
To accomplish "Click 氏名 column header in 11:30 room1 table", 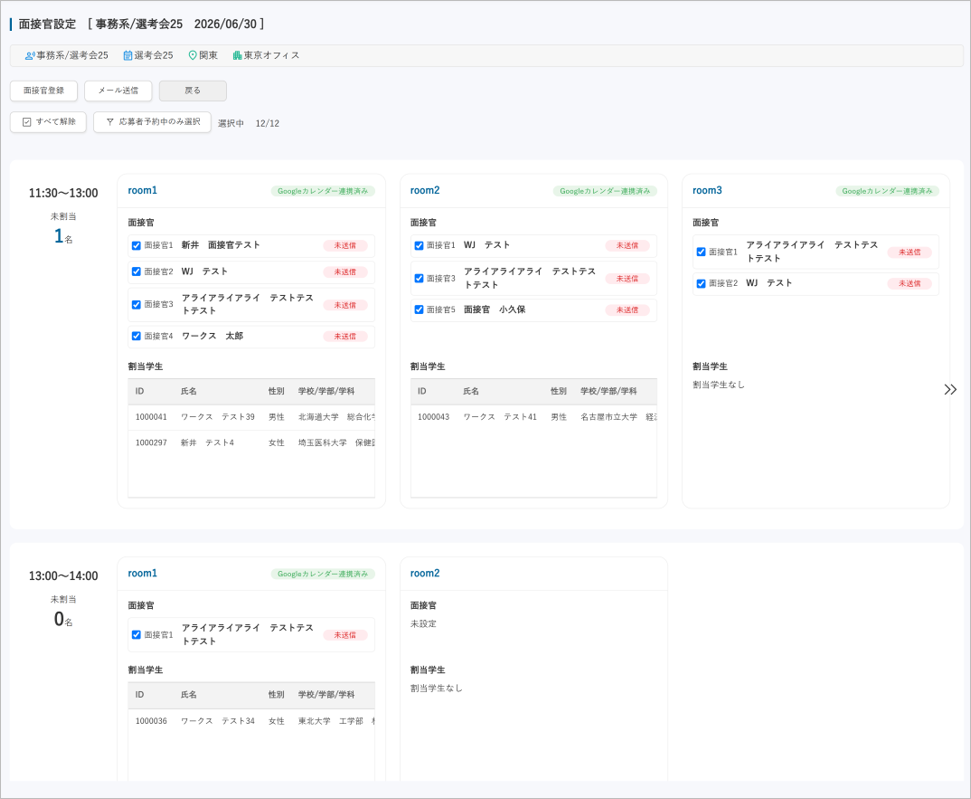I will (188, 391).
